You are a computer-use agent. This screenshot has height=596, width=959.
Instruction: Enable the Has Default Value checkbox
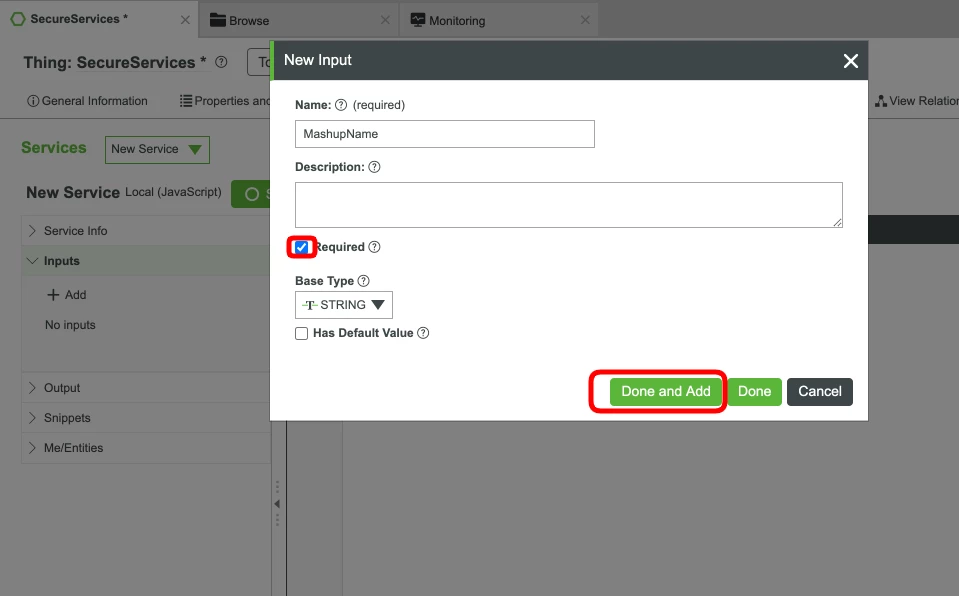(x=301, y=333)
